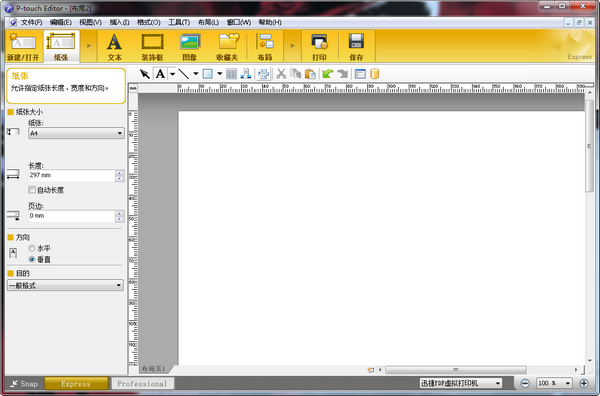Expand the 一般格式 purpose dropdown
Screen dimensions: 600x396
tap(65, 285)
